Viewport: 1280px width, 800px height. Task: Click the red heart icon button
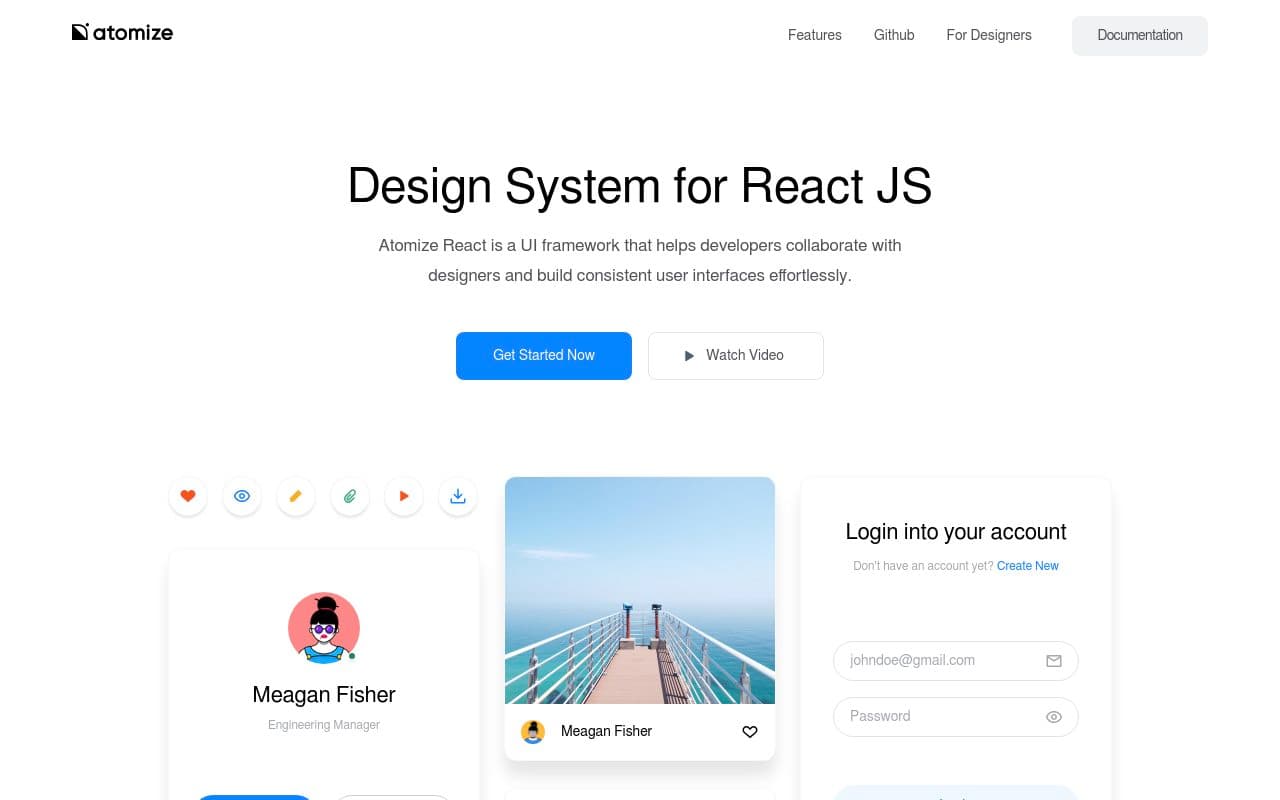tap(188, 496)
